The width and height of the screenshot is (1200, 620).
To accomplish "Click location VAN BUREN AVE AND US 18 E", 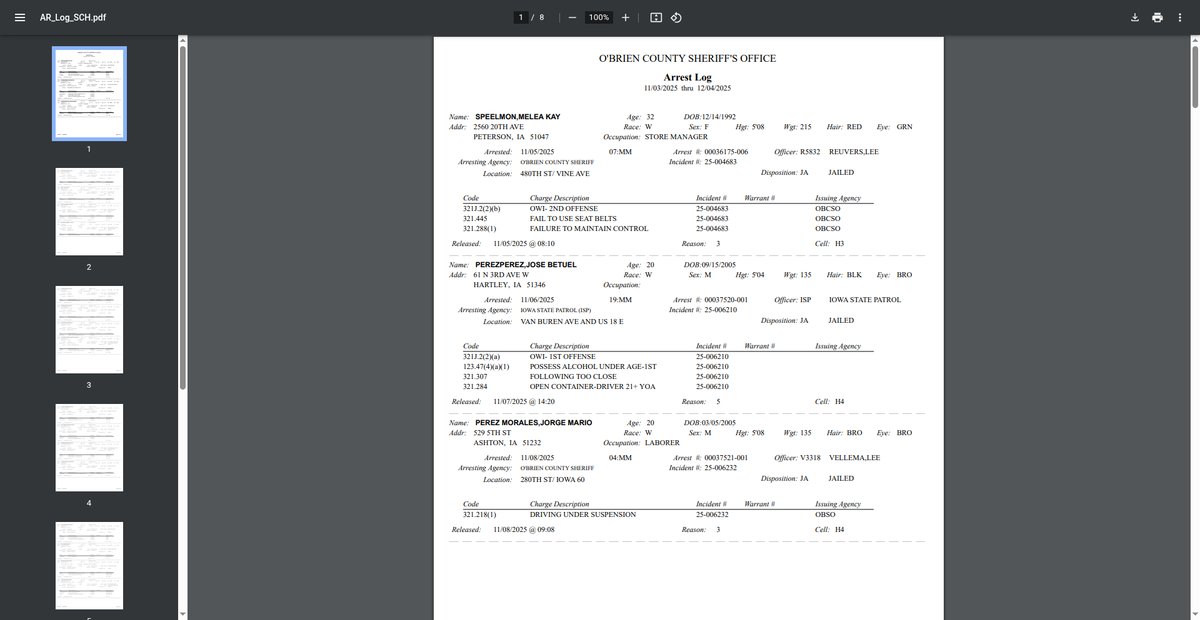I will click(572, 321).
